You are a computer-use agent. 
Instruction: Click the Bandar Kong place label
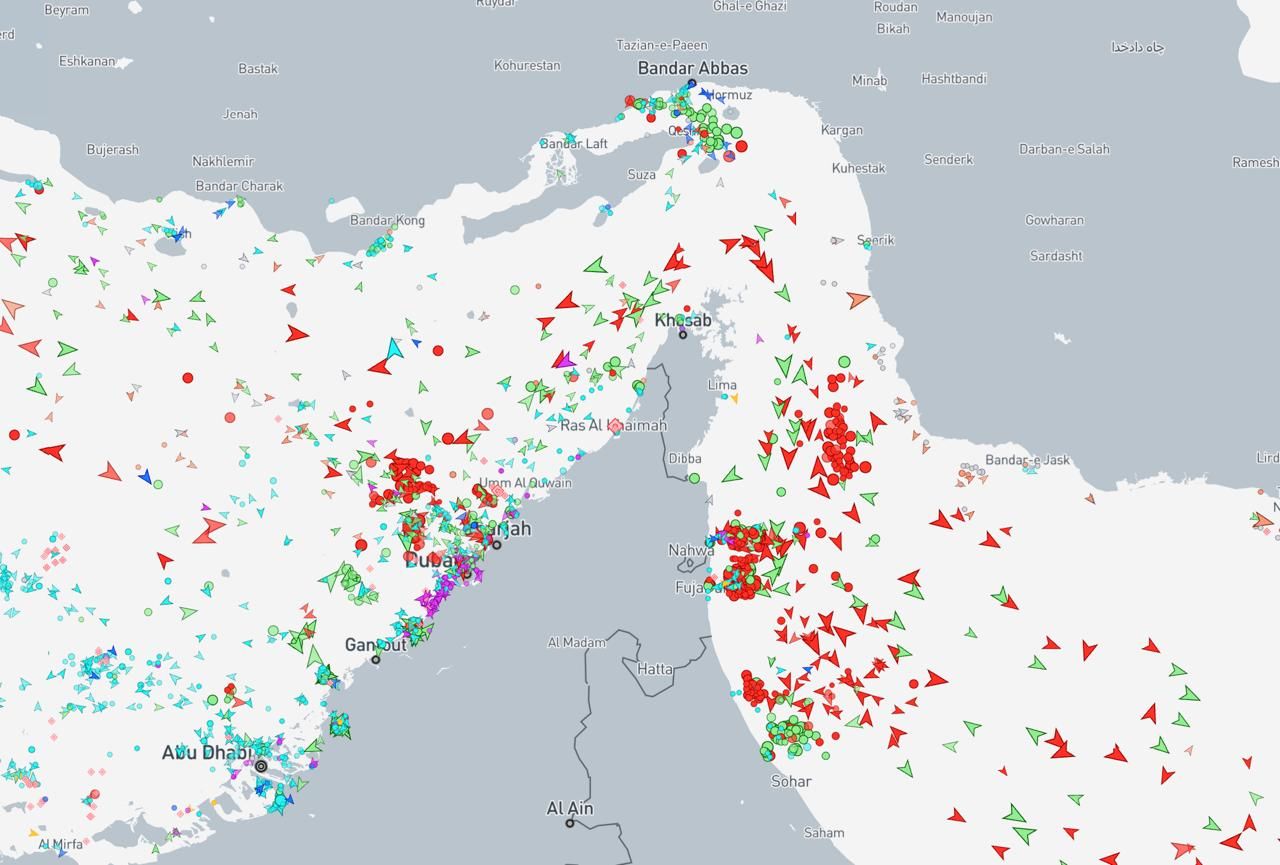pos(387,220)
